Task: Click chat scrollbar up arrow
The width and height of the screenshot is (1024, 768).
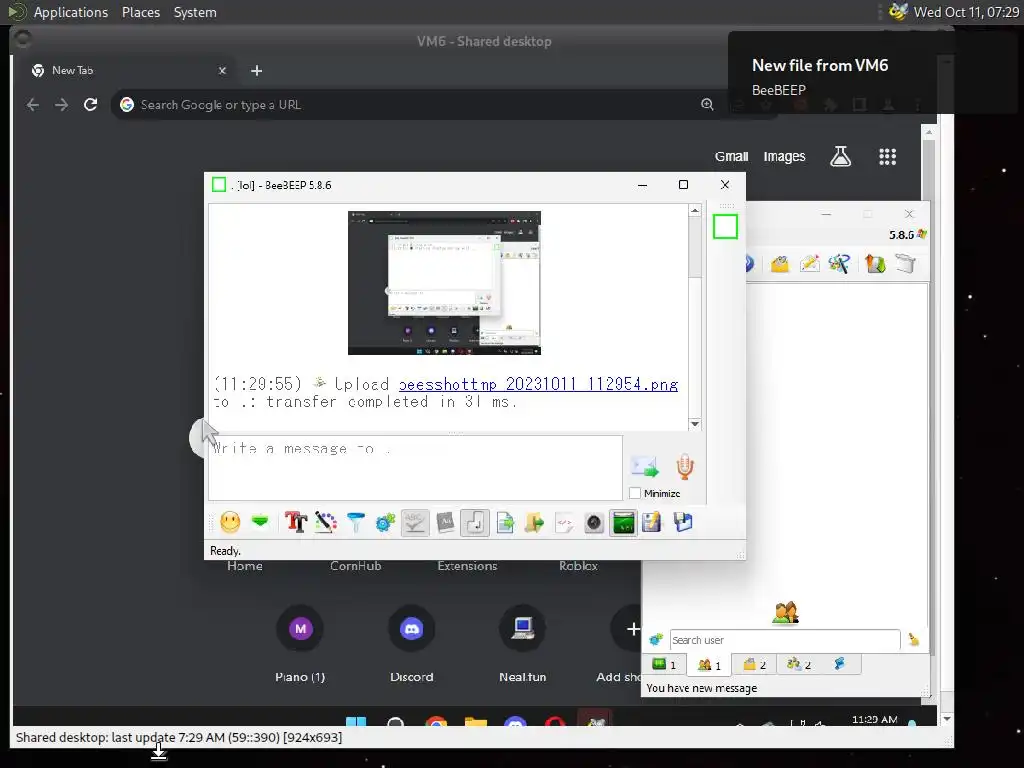Action: pyautogui.click(x=695, y=210)
